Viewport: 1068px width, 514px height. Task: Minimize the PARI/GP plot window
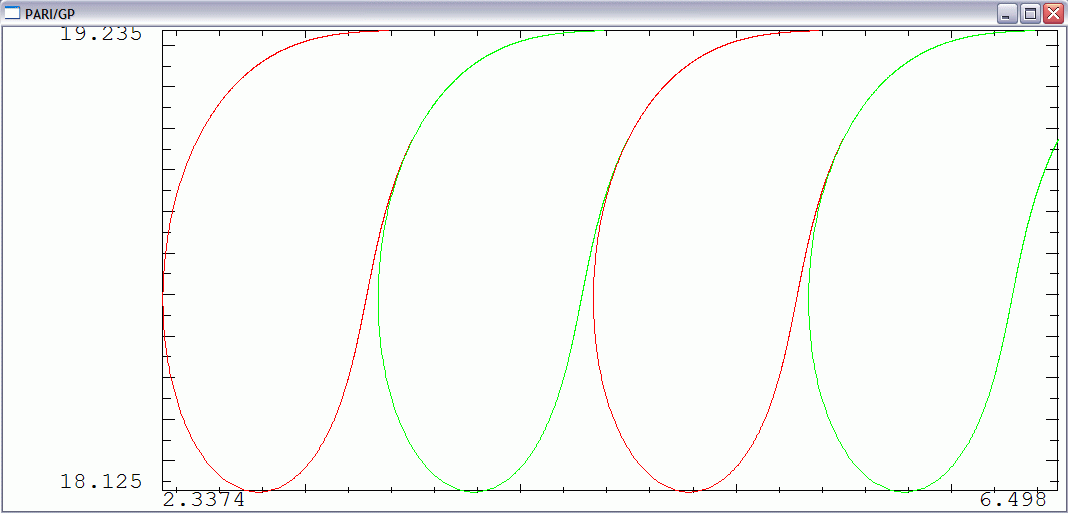1007,13
